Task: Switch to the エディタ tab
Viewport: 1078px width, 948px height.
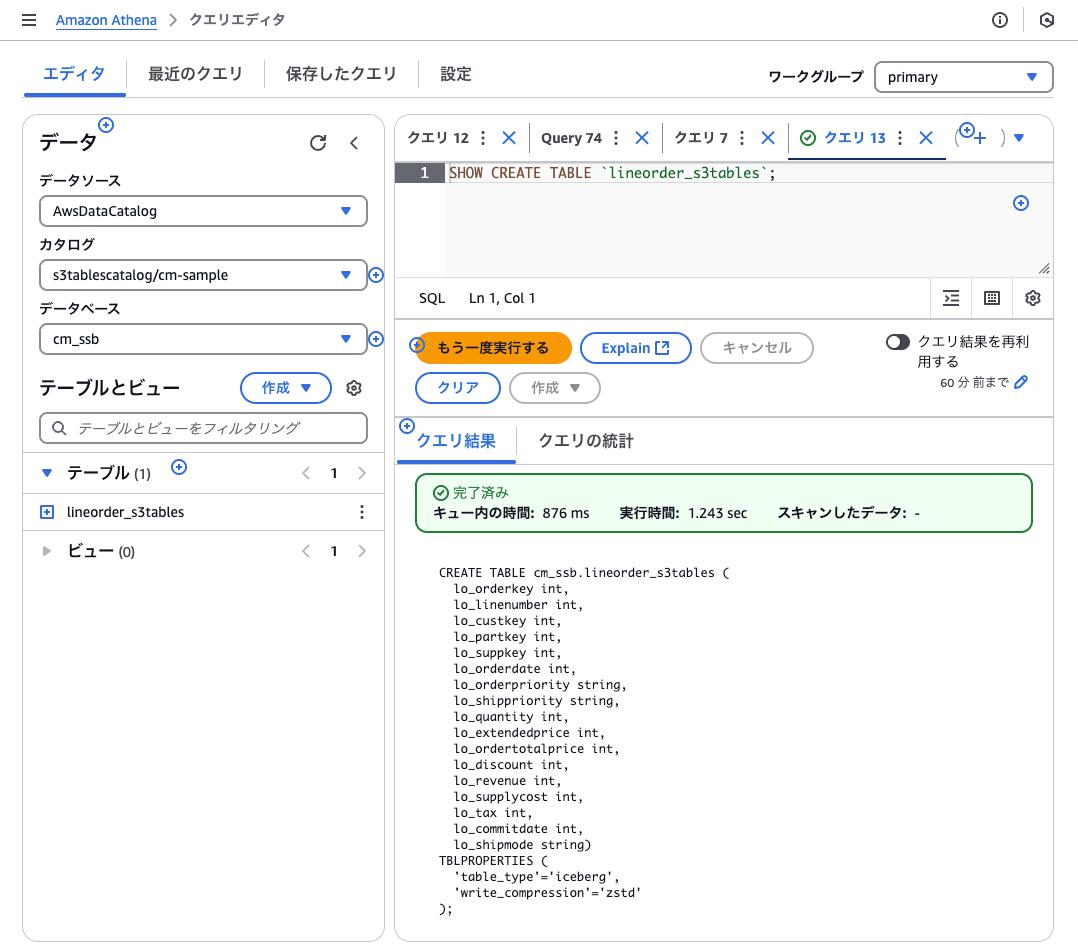Action: (74, 74)
